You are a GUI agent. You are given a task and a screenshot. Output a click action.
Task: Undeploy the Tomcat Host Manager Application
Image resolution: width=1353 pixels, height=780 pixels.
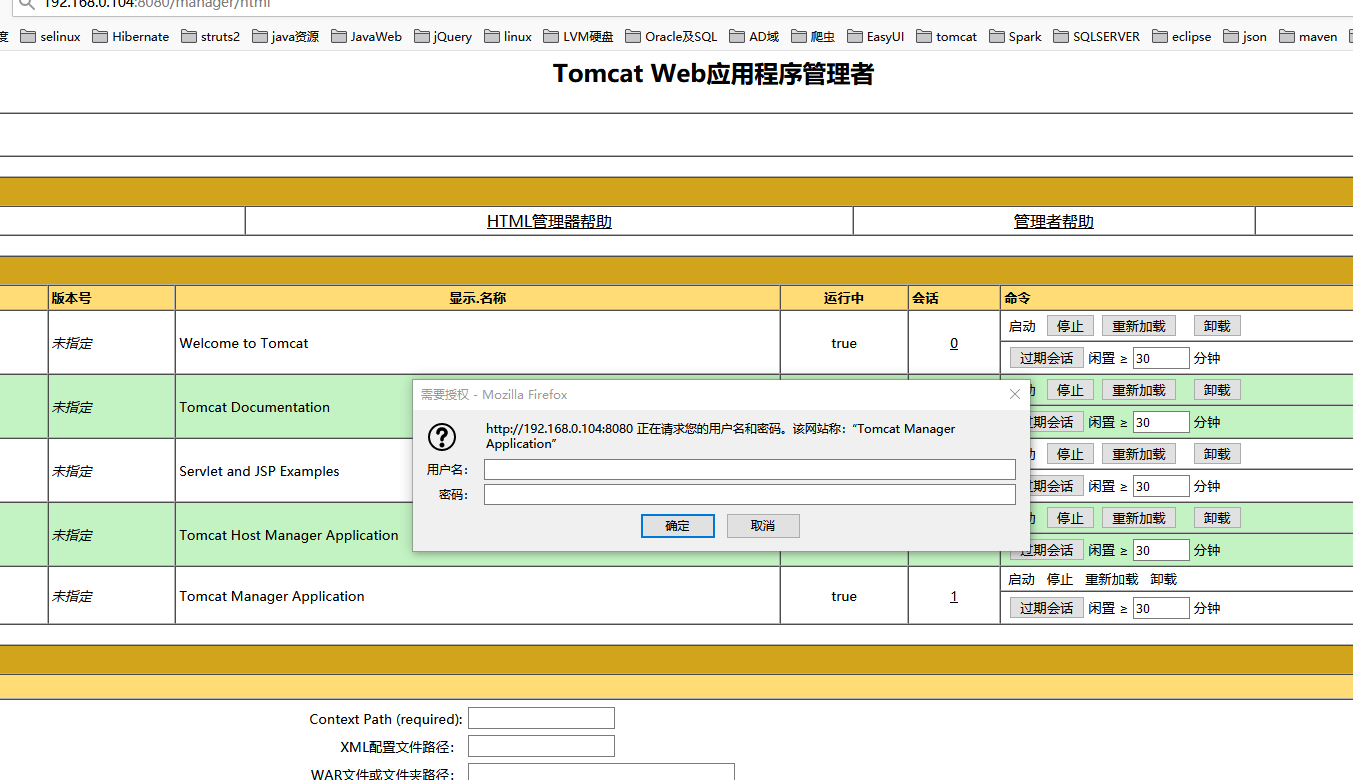pyautogui.click(x=1217, y=518)
